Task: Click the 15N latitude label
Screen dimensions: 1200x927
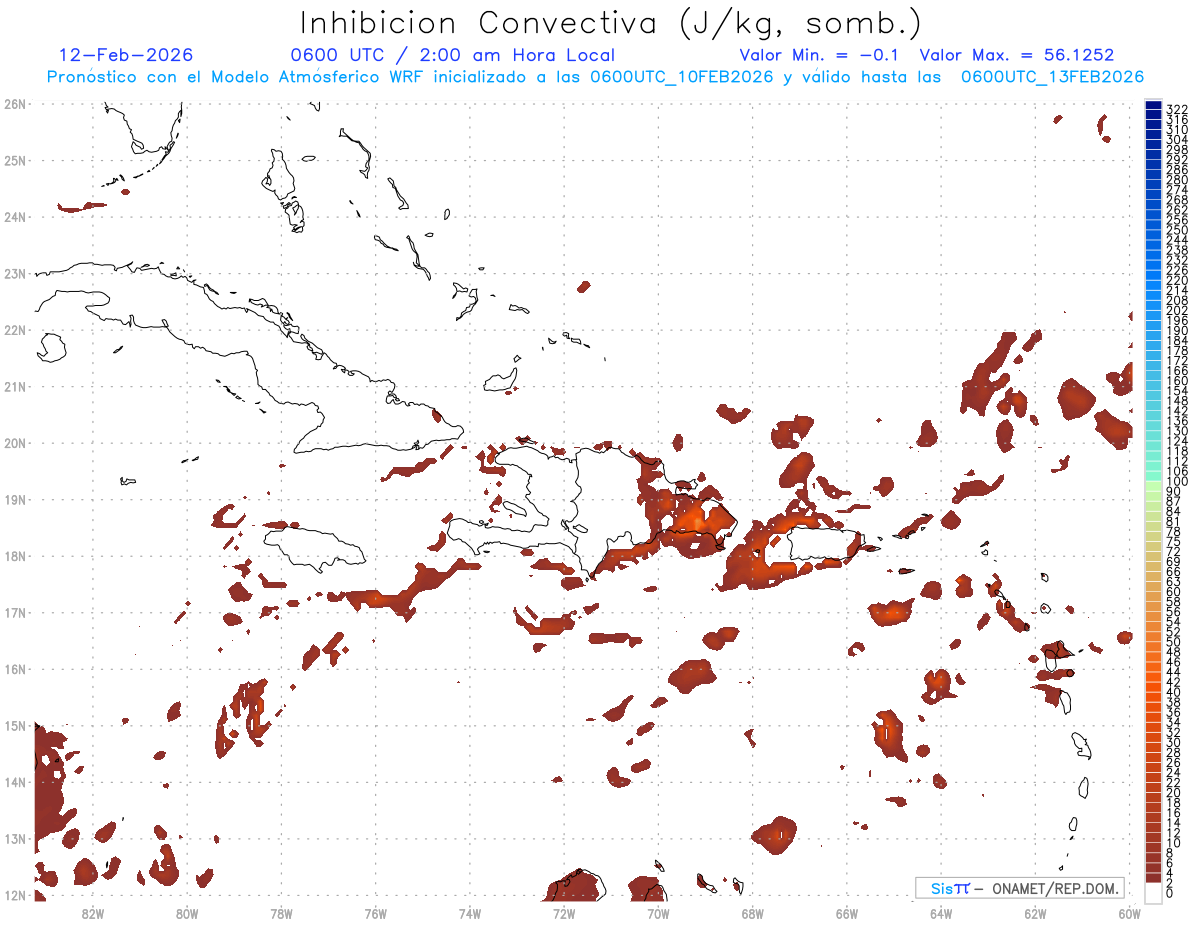Action: click(15, 725)
